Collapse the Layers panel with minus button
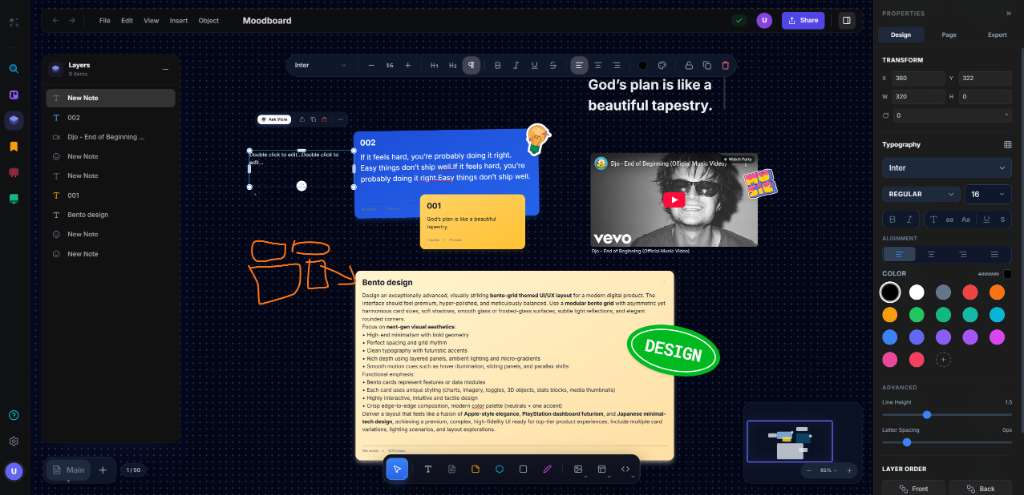1024x495 pixels. 165,69
